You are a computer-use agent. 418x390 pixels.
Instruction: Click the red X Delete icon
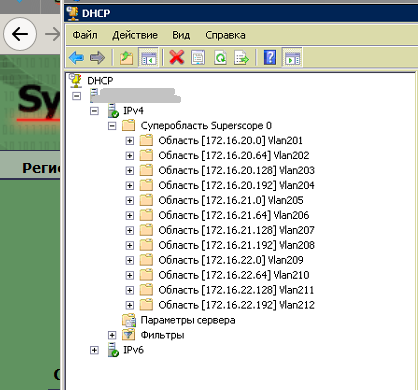[177, 57]
